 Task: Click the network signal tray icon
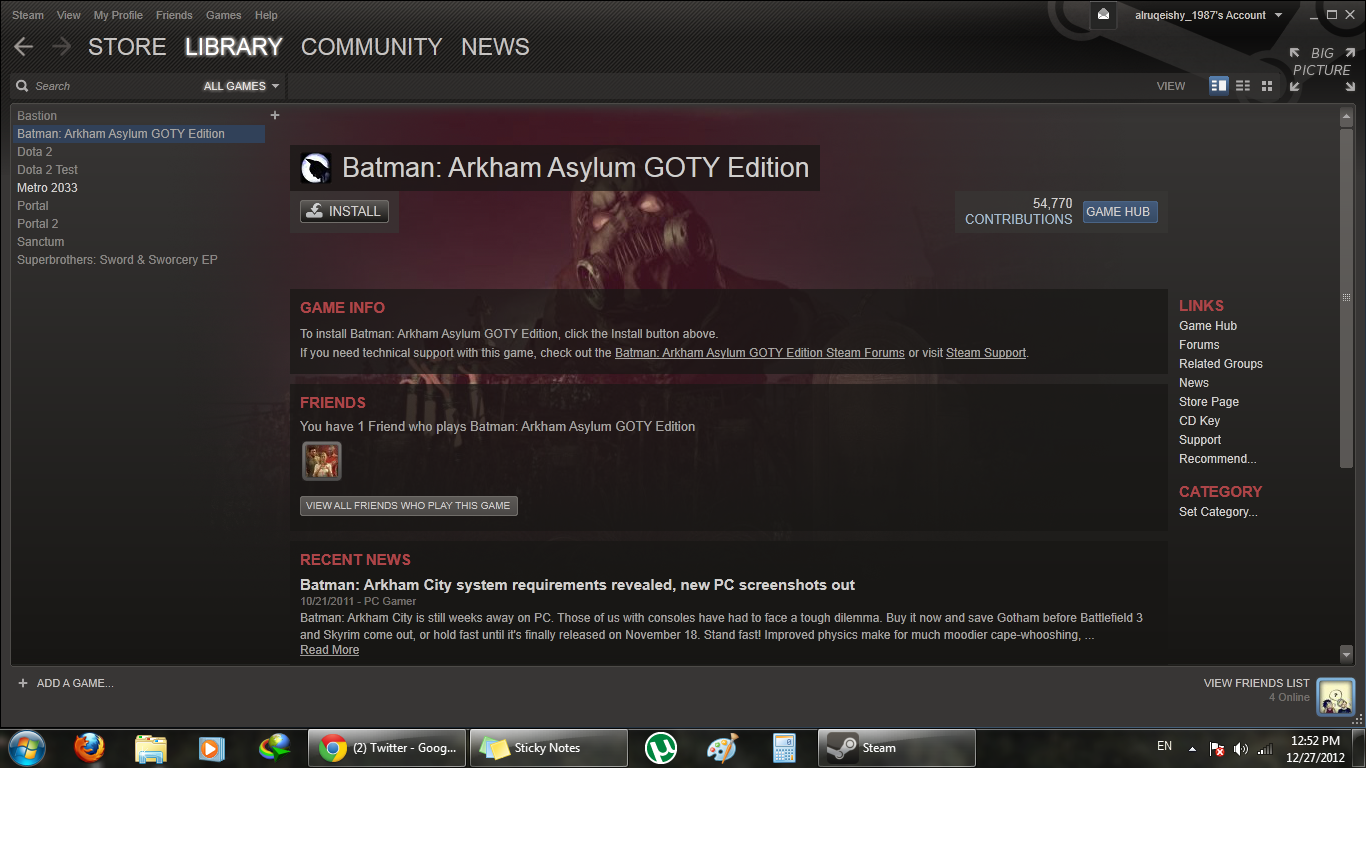(1265, 748)
